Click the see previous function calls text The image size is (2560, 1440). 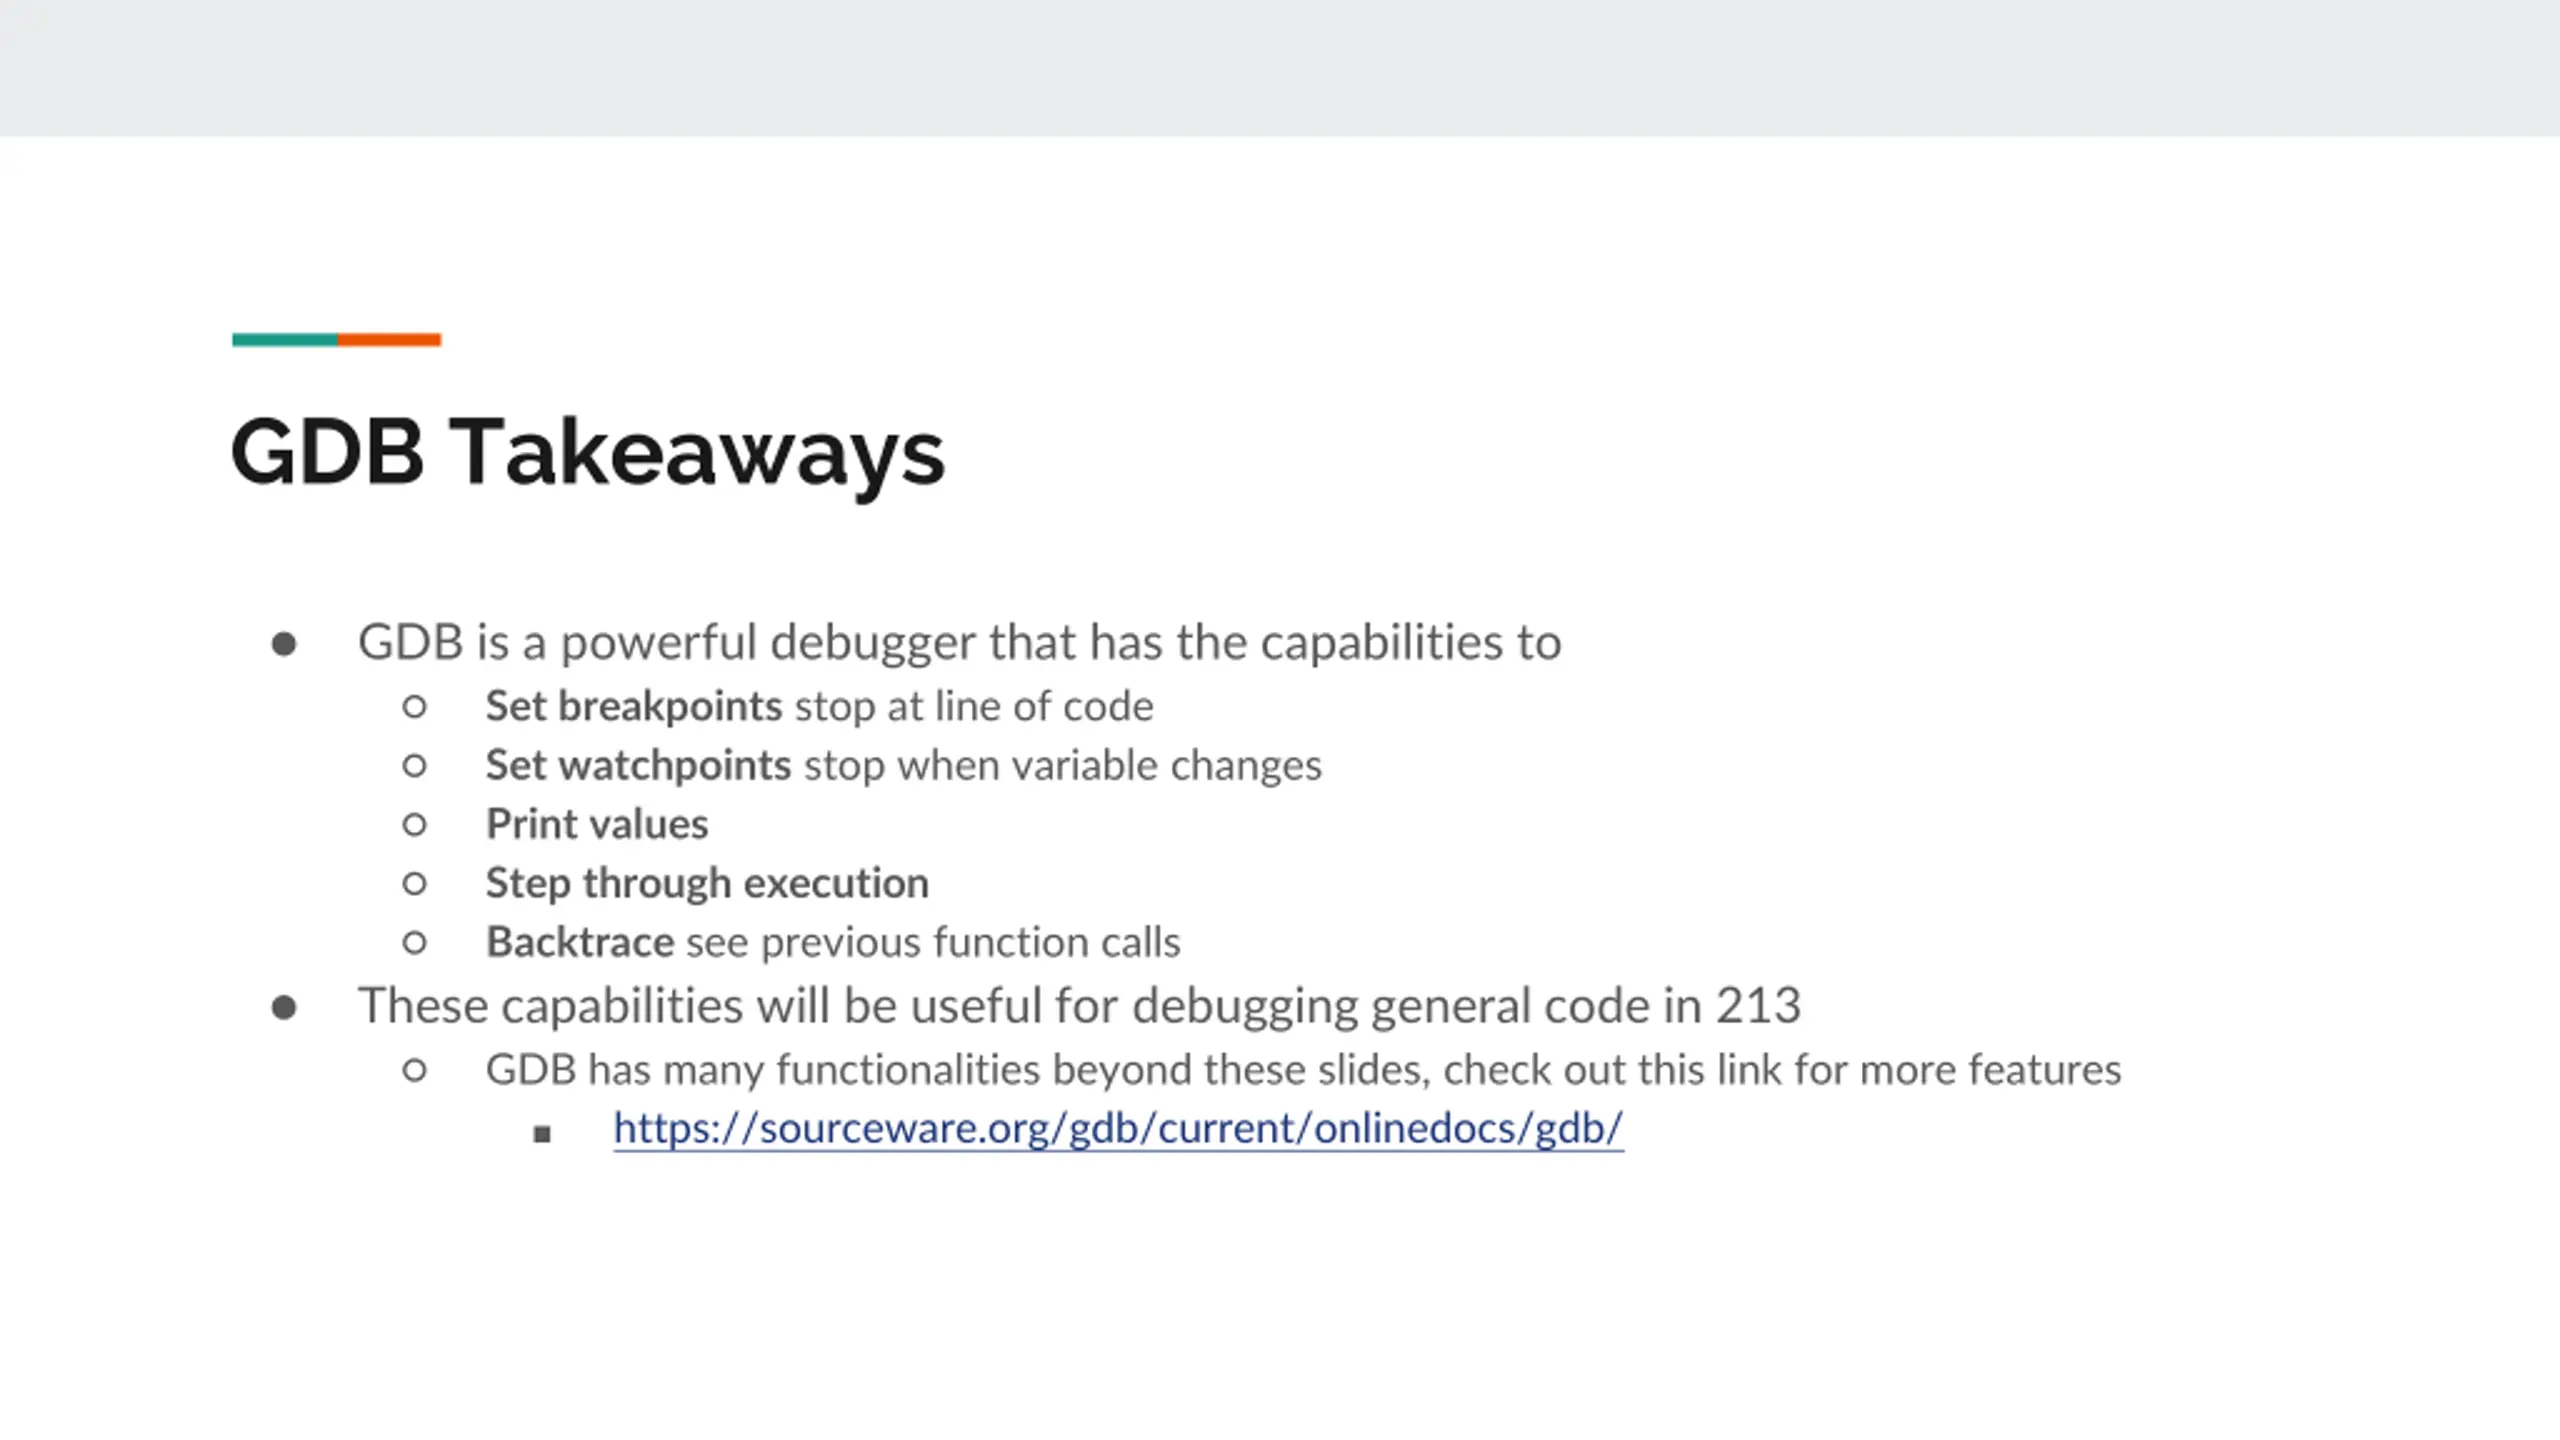coord(933,942)
